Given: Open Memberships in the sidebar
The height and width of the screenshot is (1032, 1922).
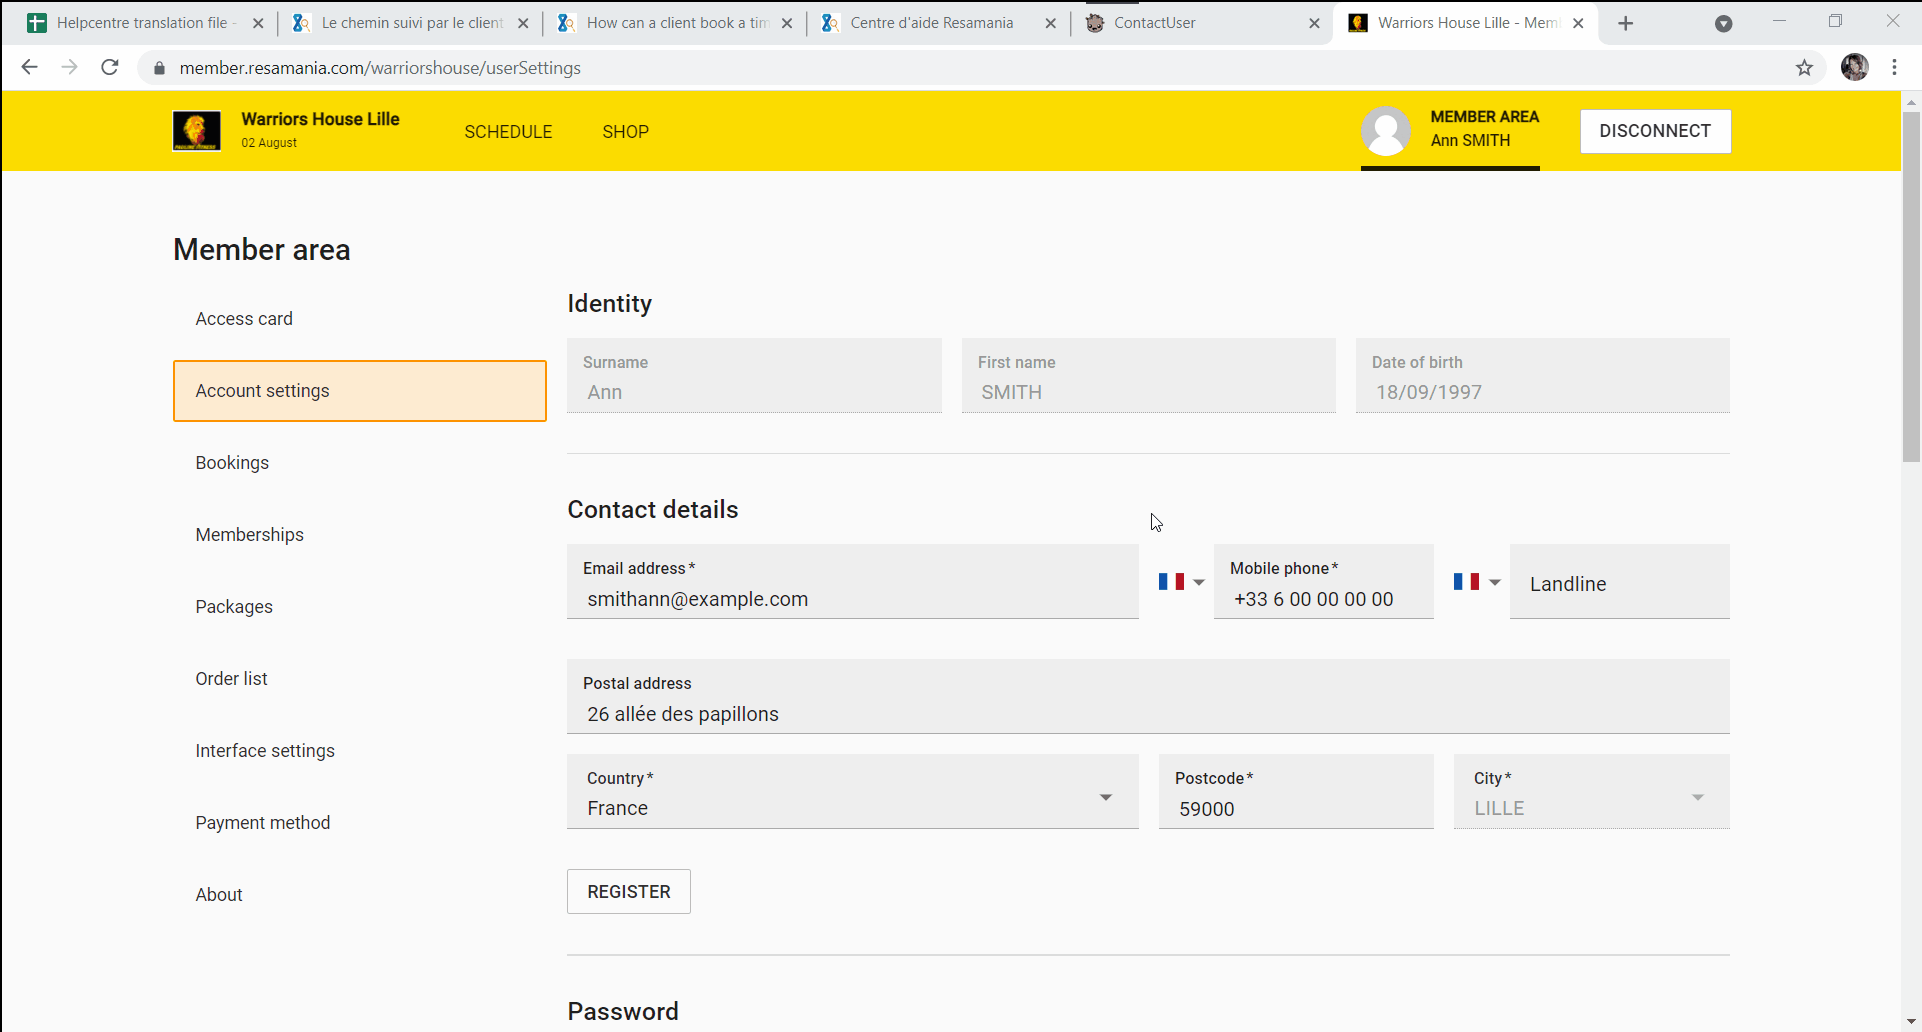Looking at the screenshot, I should [360, 535].
